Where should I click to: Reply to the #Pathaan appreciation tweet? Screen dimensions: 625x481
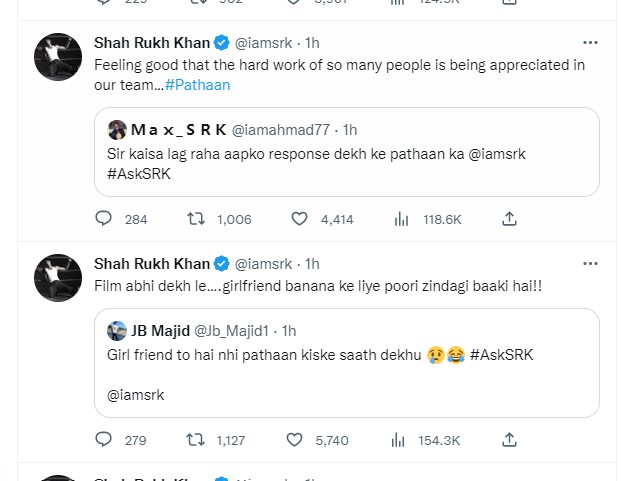tap(104, 219)
